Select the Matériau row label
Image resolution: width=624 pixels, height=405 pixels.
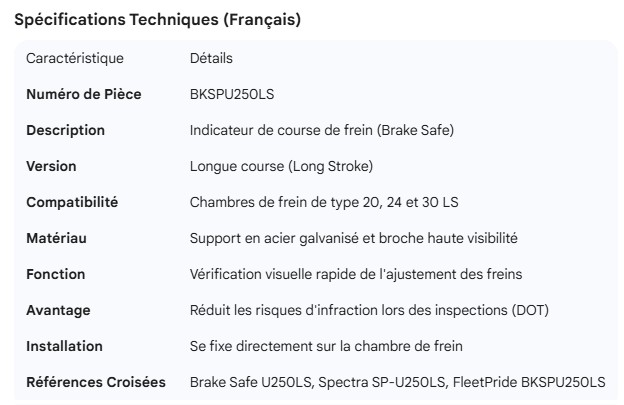coord(58,238)
